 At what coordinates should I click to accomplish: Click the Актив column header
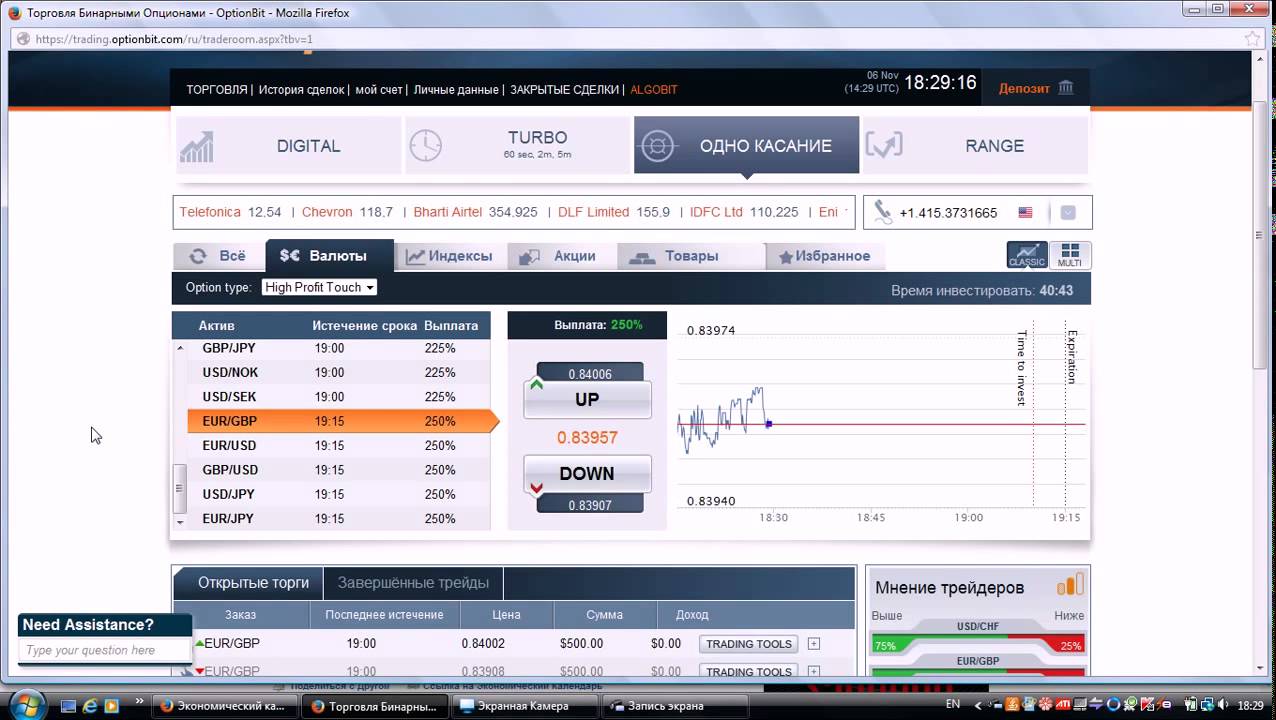pos(217,325)
